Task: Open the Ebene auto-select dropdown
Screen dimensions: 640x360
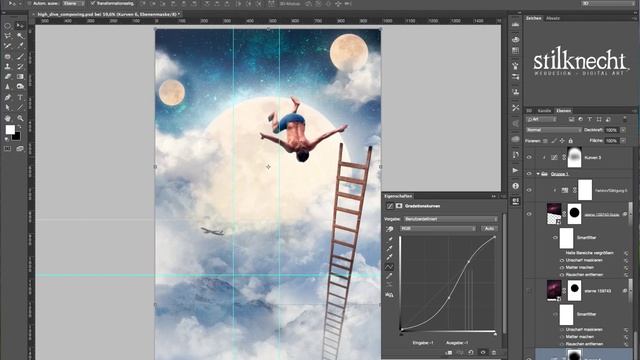Action: (73, 3)
